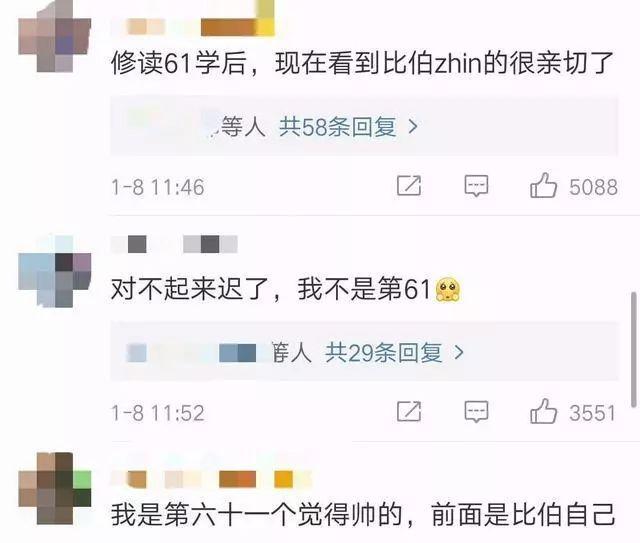Open the first commenter's username
640x543 pixels.
point(193,20)
